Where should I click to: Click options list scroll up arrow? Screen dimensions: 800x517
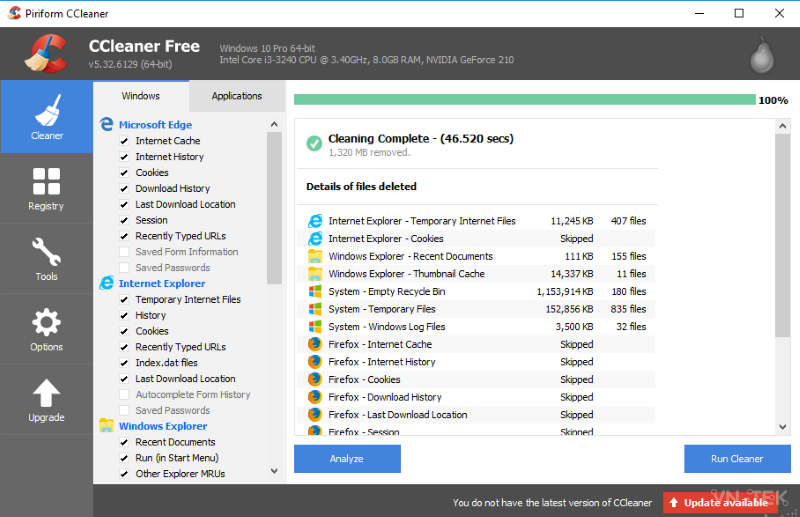[x=274, y=124]
